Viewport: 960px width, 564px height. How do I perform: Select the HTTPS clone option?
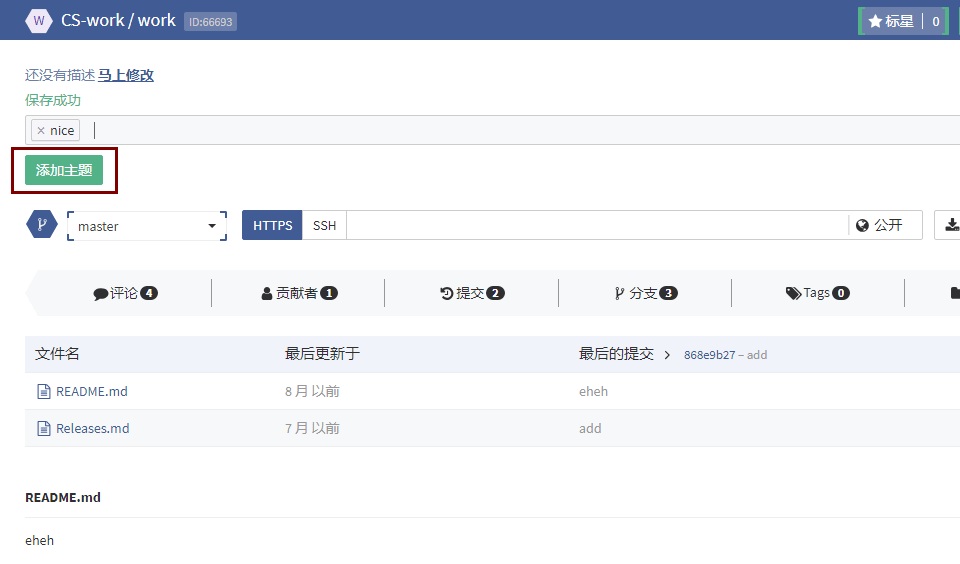point(272,226)
